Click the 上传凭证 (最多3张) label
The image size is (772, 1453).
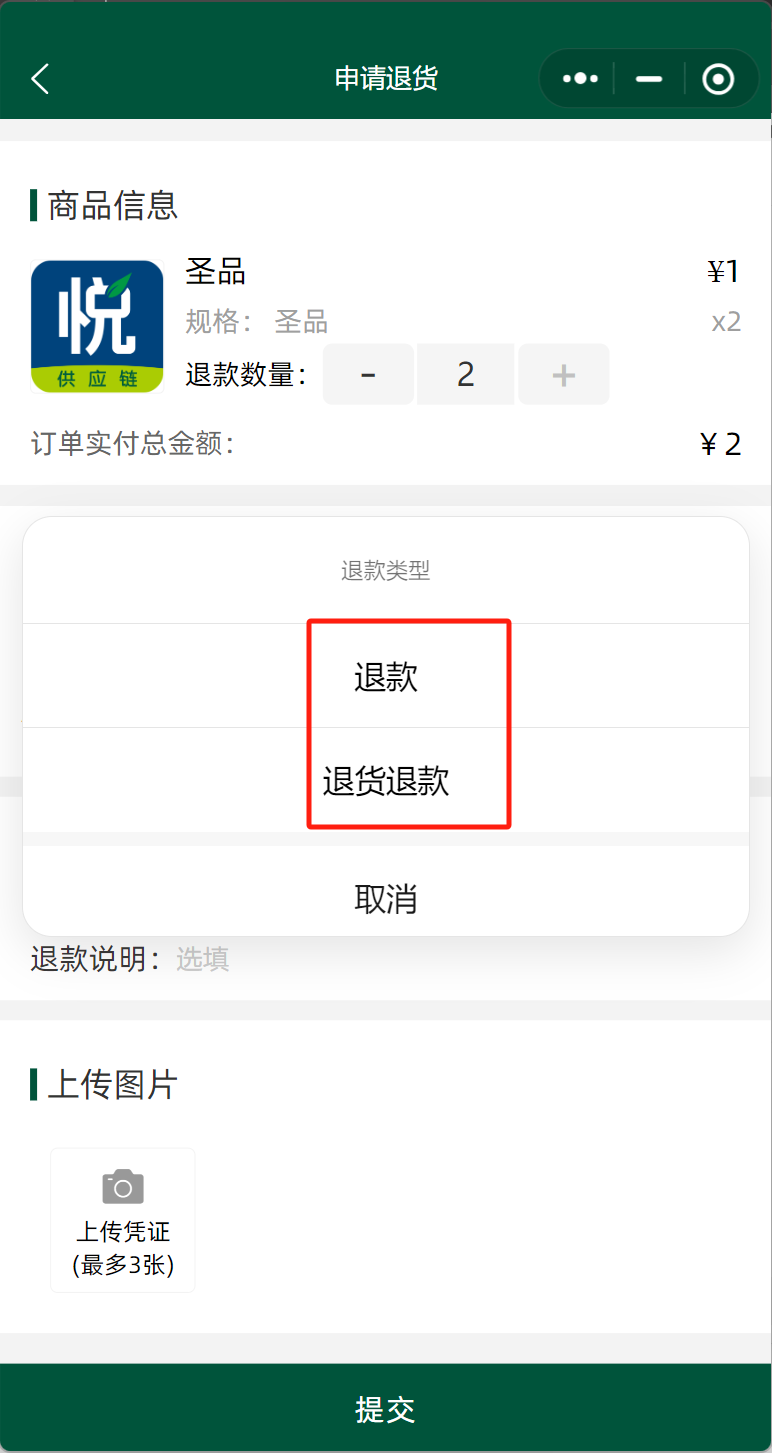click(123, 1248)
